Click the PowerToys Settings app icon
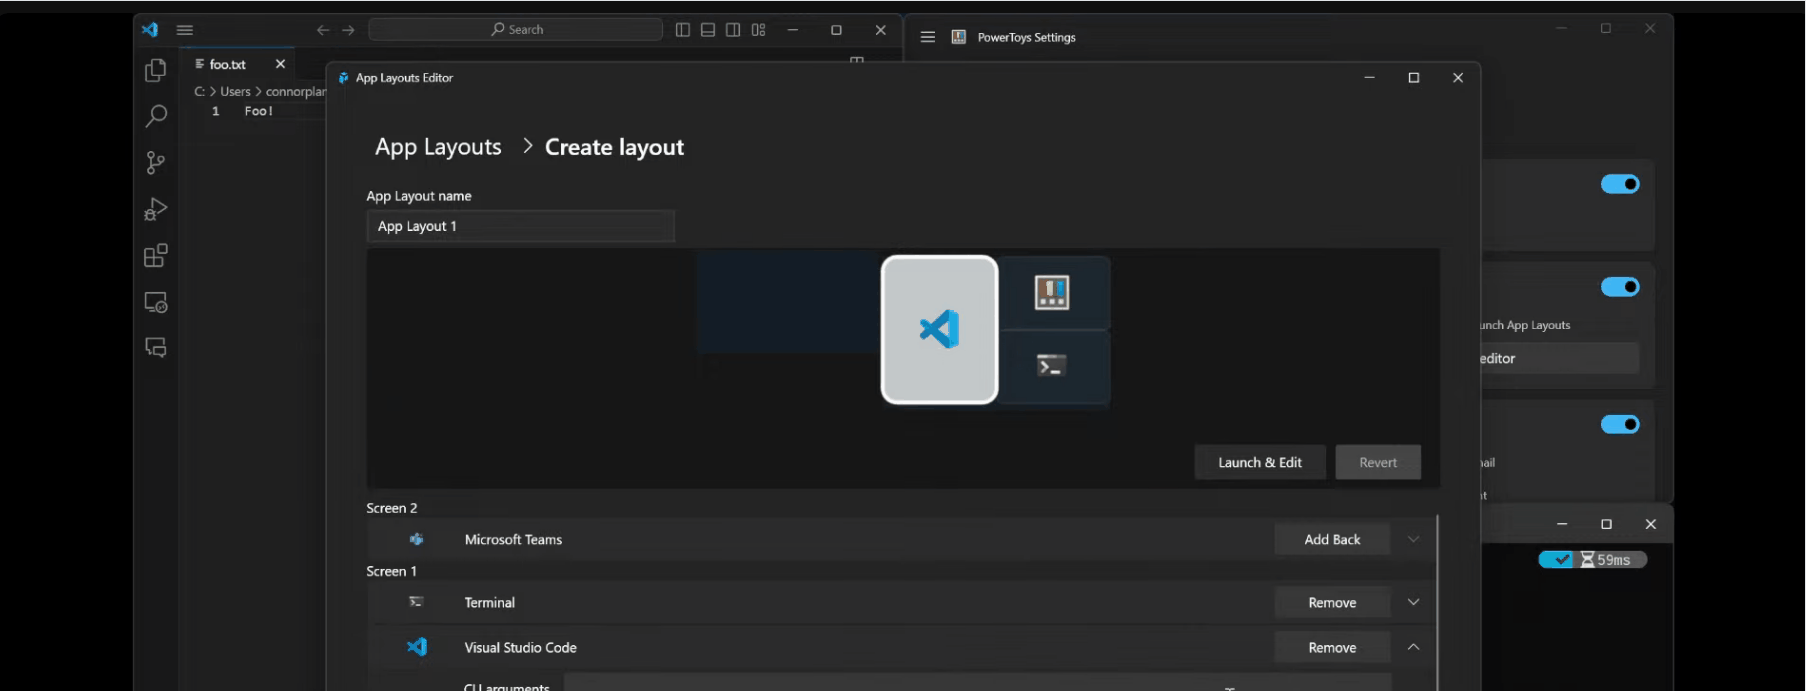Image resolution: width=1806 pixels, height=691 pixels. point(959,37)
